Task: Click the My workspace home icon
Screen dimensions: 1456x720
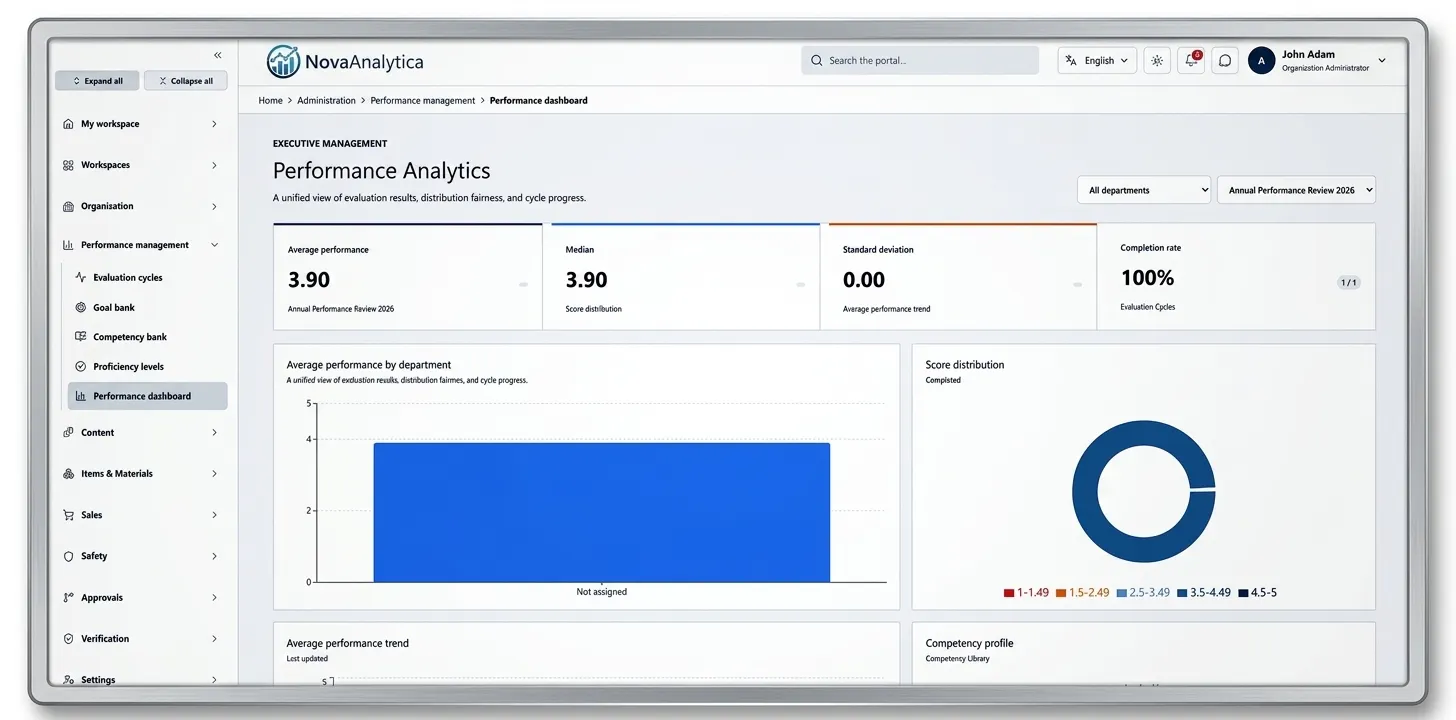Action: [68, 124]
